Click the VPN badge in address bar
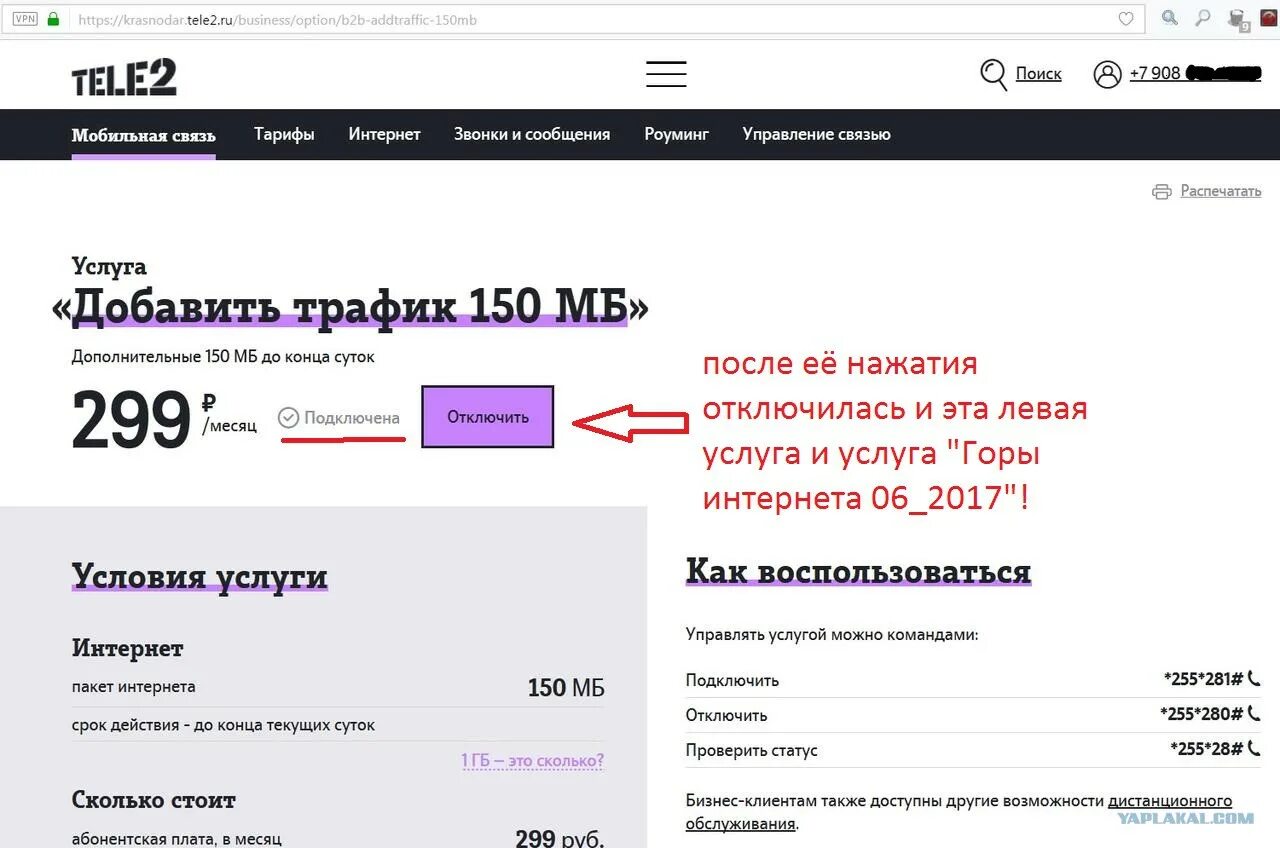 [25, 18]
